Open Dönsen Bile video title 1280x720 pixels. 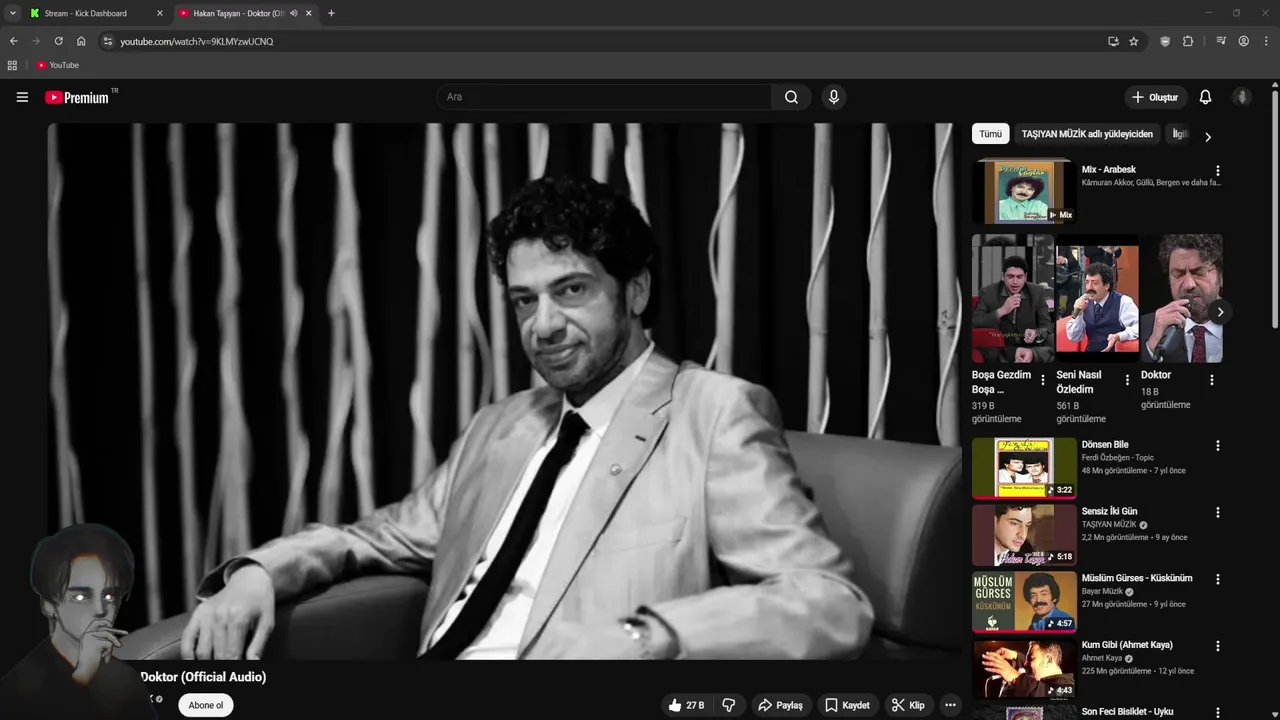click(1105, 444)
